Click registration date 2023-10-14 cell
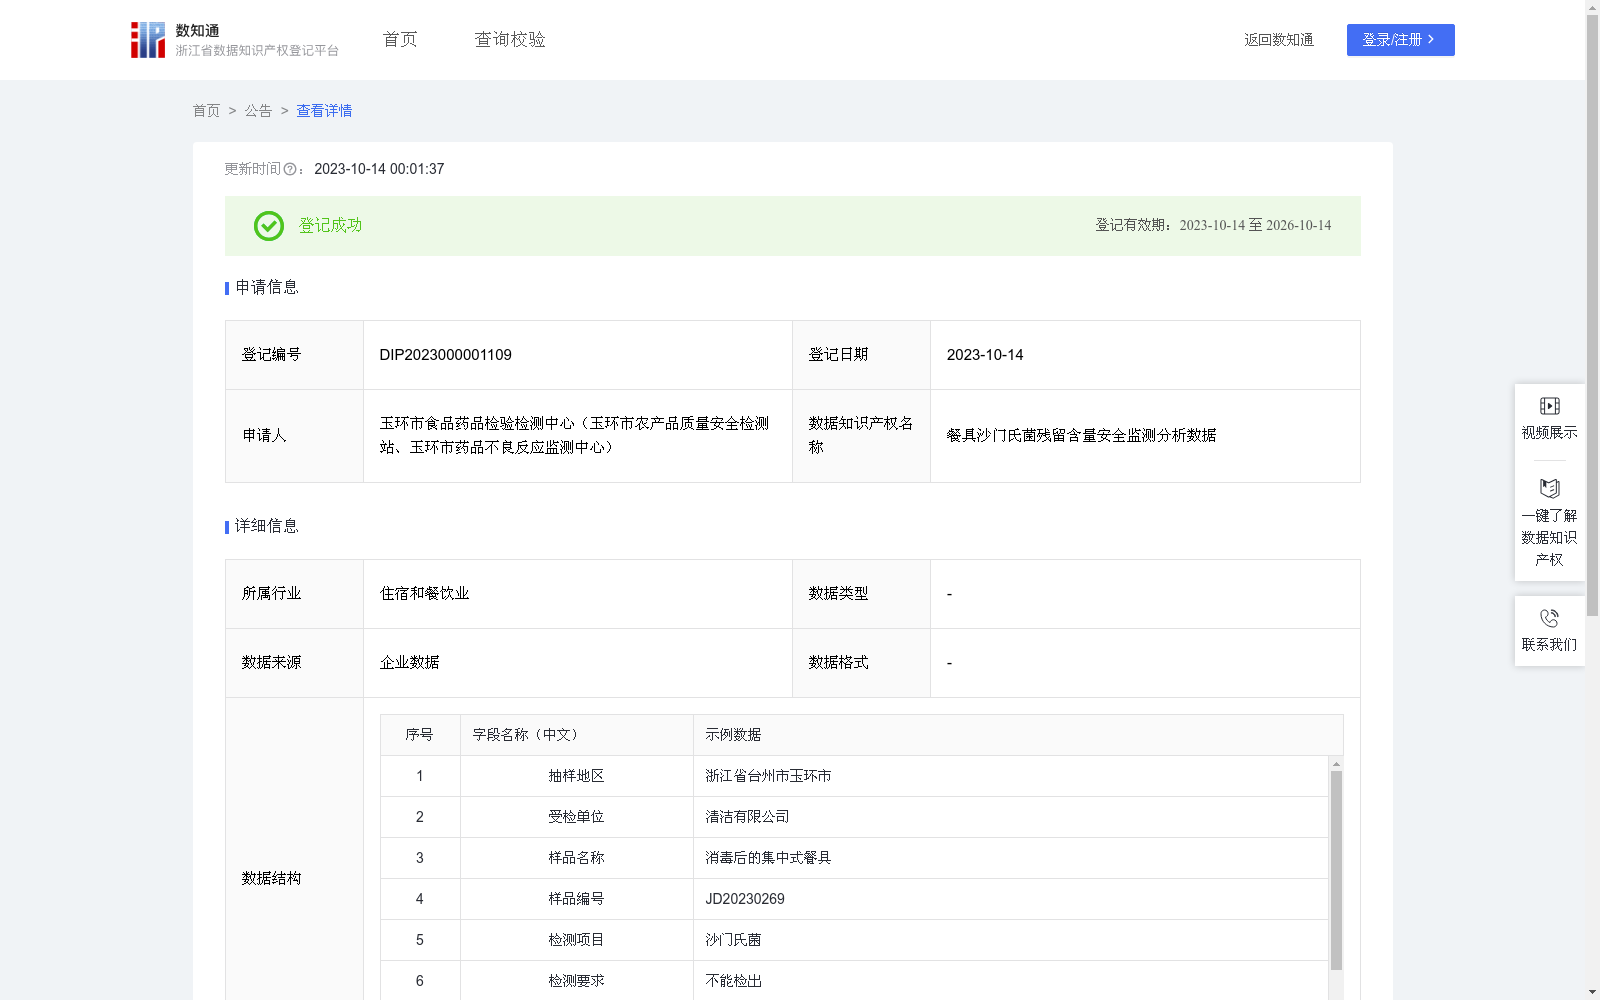This screenshot has height=1000, width=1600. [1145, 355]
